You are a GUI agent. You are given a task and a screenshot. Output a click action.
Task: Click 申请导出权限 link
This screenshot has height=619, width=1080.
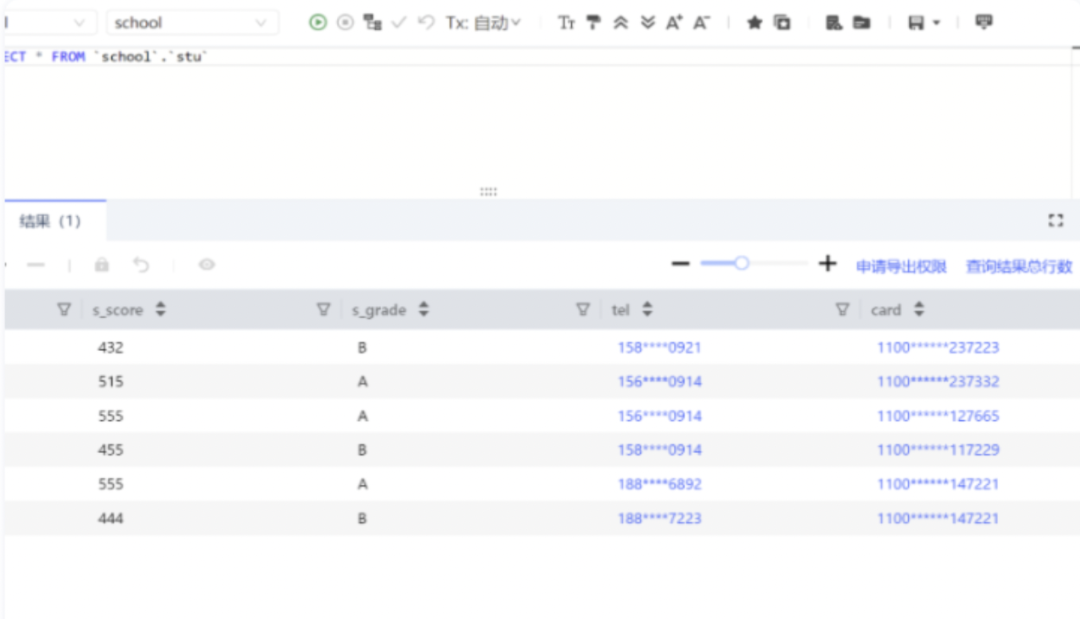901,266
